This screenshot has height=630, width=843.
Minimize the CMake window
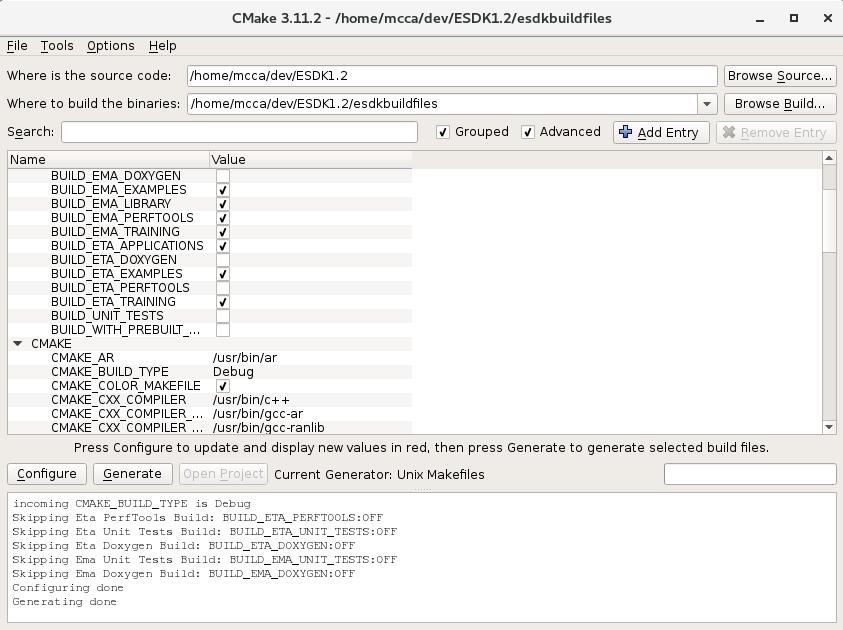point(760,19)
